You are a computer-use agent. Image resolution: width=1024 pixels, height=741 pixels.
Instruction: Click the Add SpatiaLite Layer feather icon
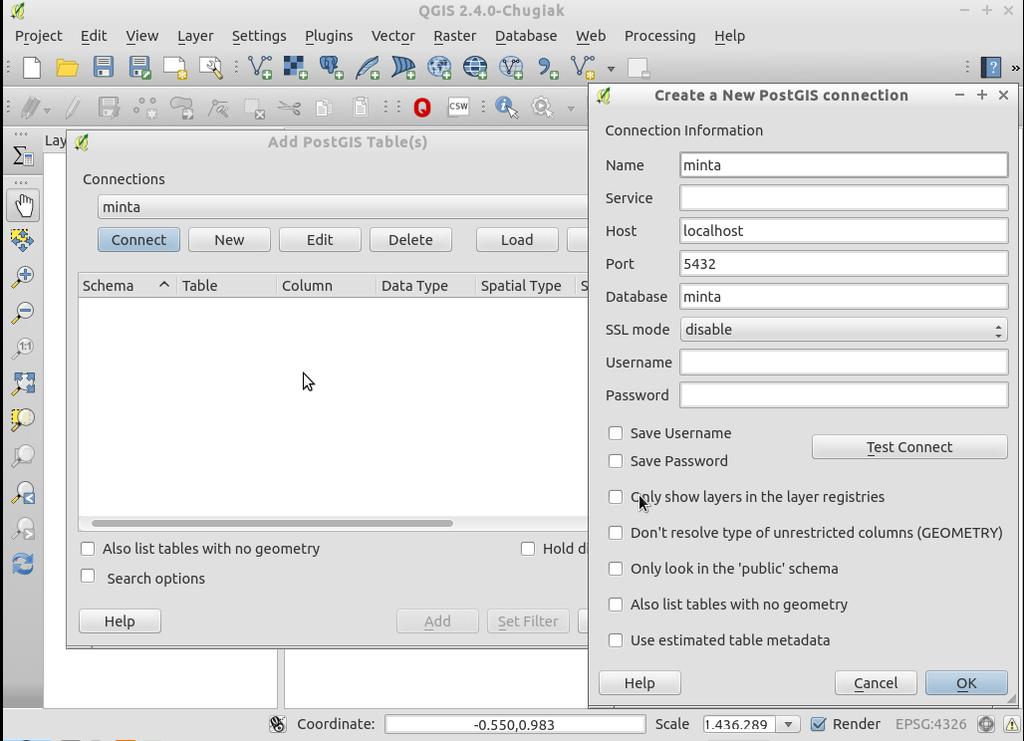(x=367, y=67)
